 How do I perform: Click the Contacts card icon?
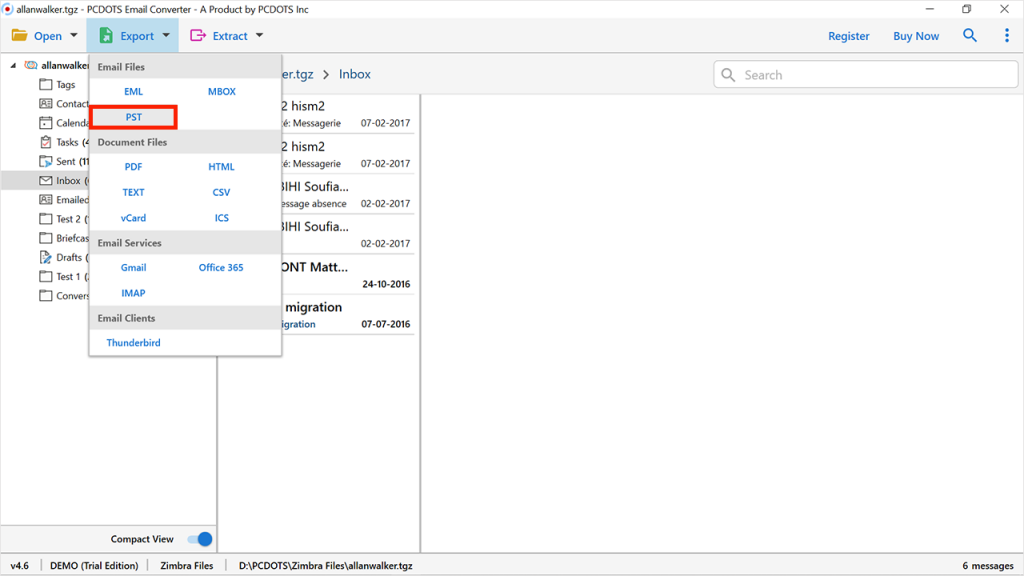46,103
